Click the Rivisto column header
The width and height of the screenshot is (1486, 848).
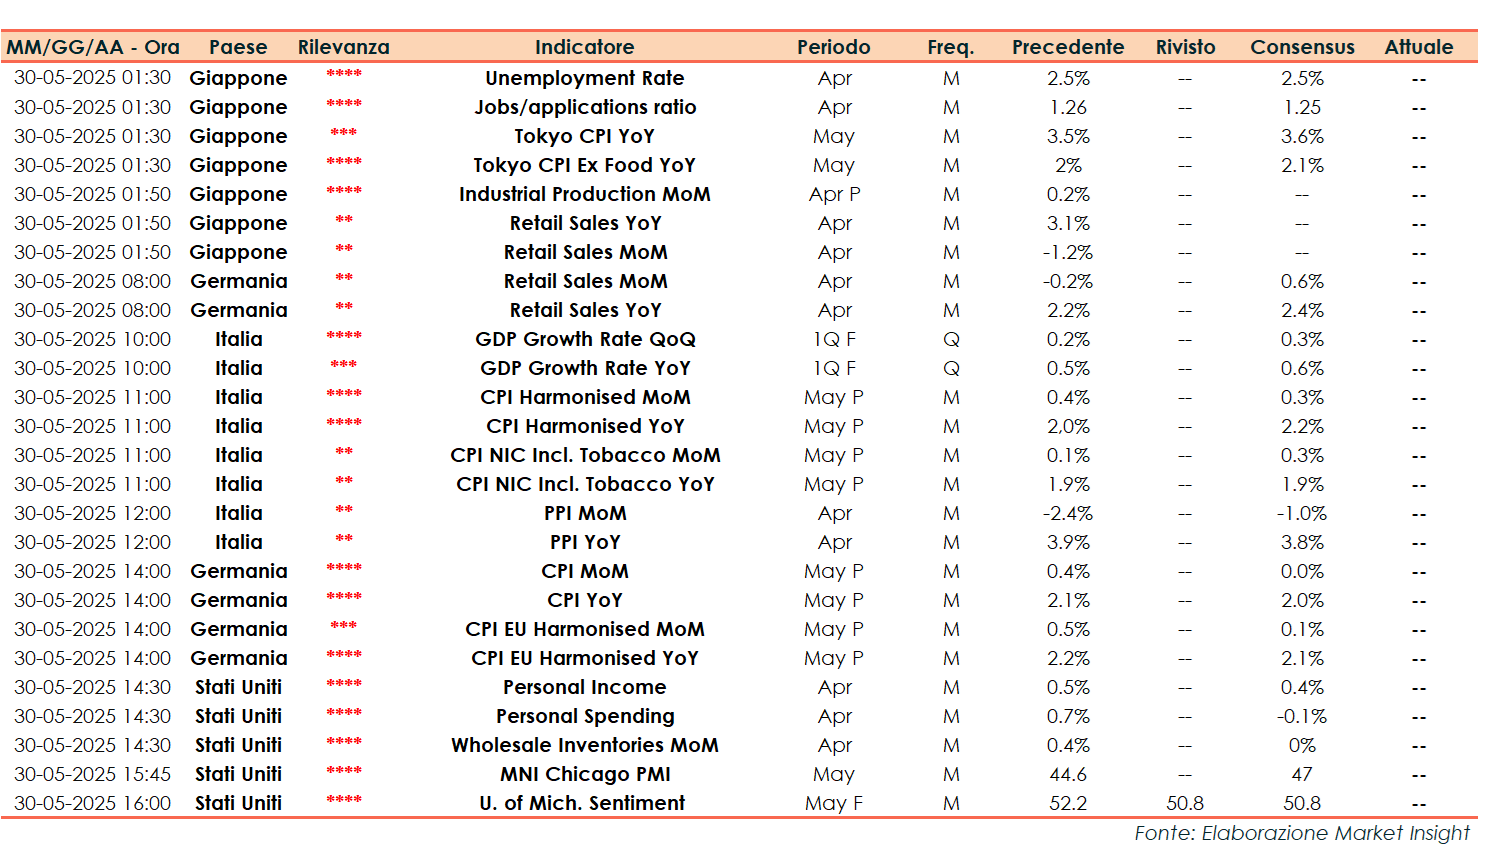(1185, 47)
